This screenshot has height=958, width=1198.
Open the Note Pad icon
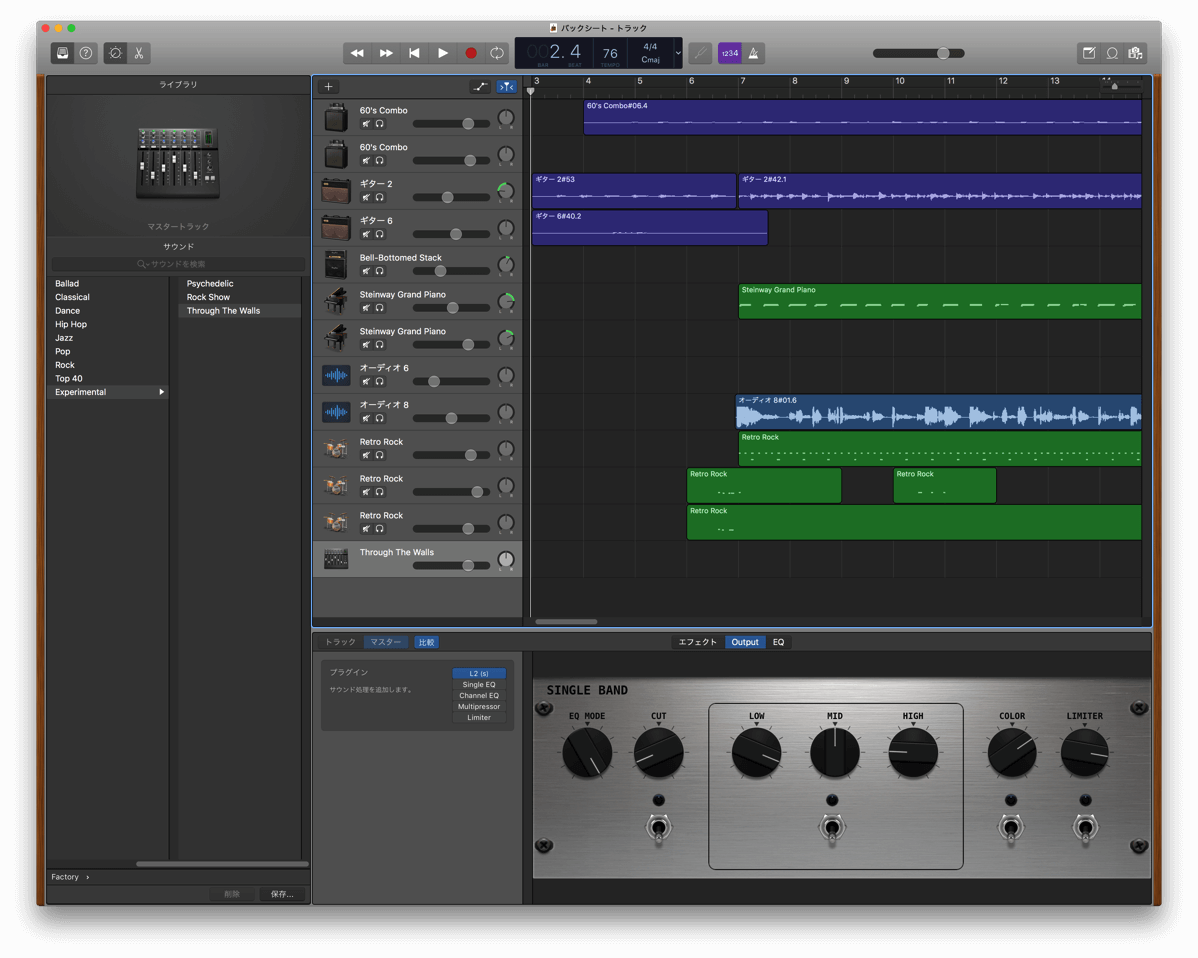point(1089,53)
